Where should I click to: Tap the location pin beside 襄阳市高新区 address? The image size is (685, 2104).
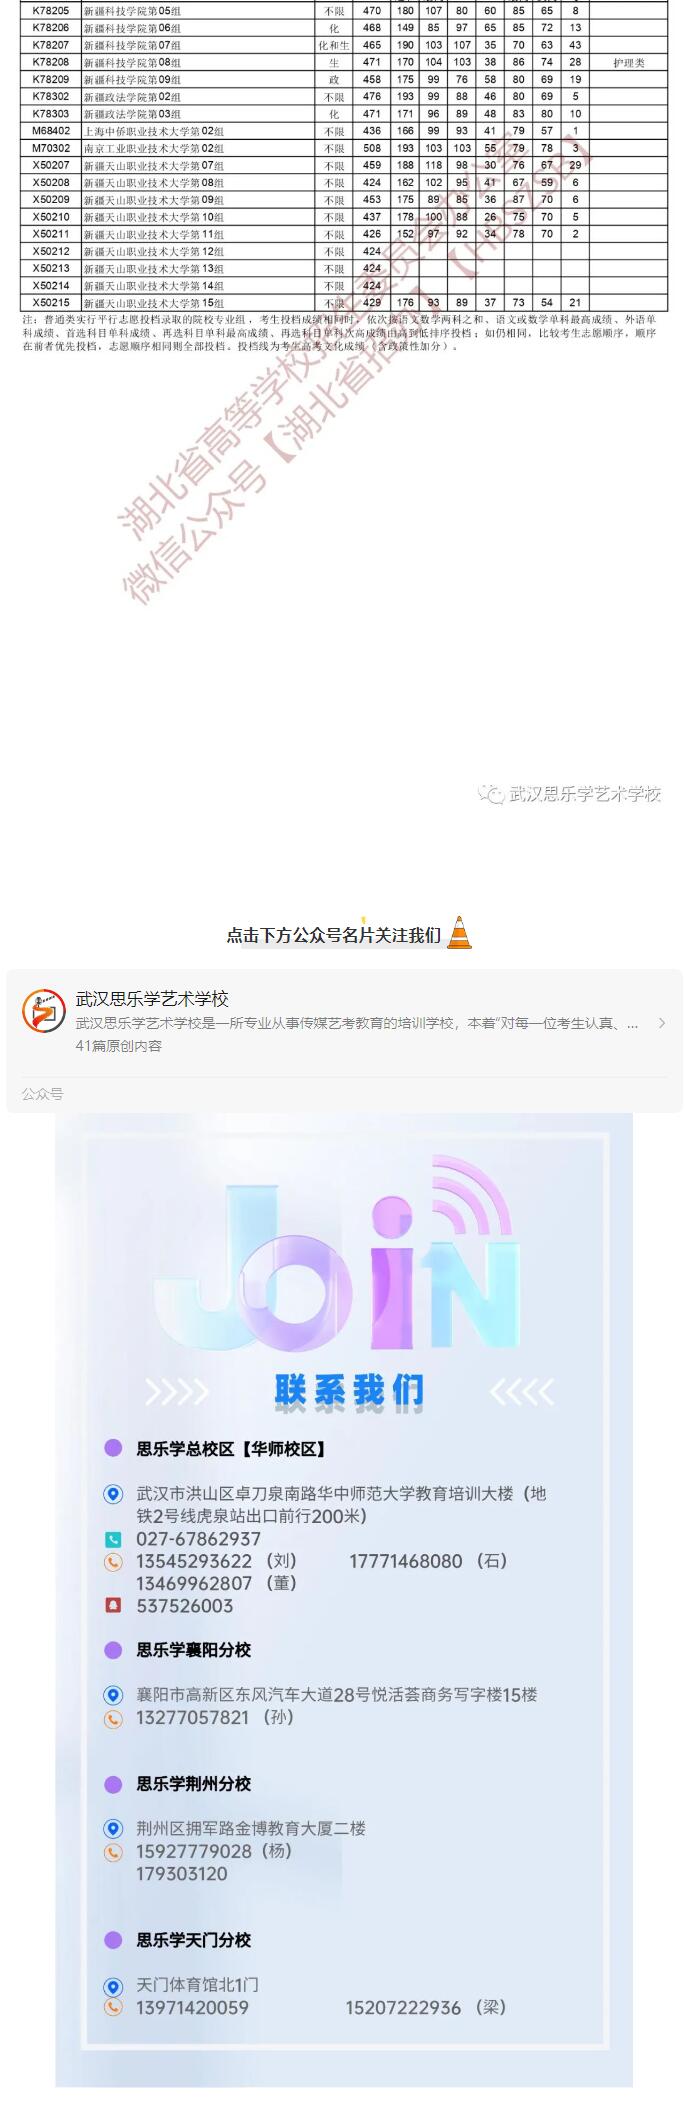click(x=114, y=1695)
